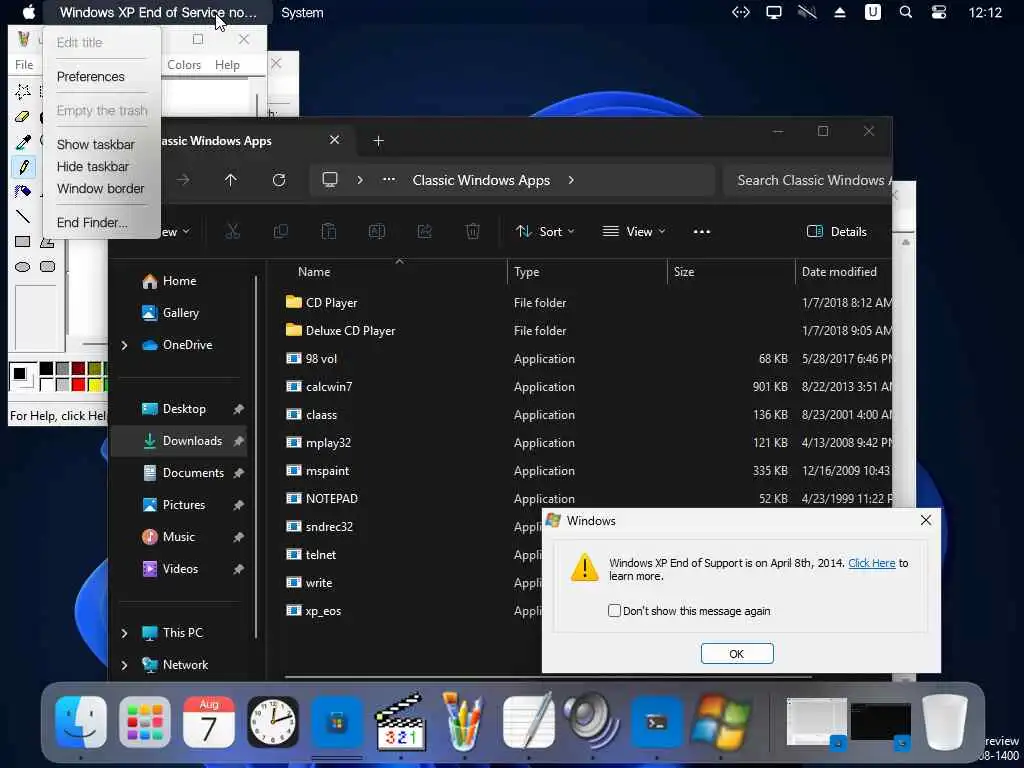Open the View dropdown in Explorer
The image size is (1024, 768).
click(633, 231)
